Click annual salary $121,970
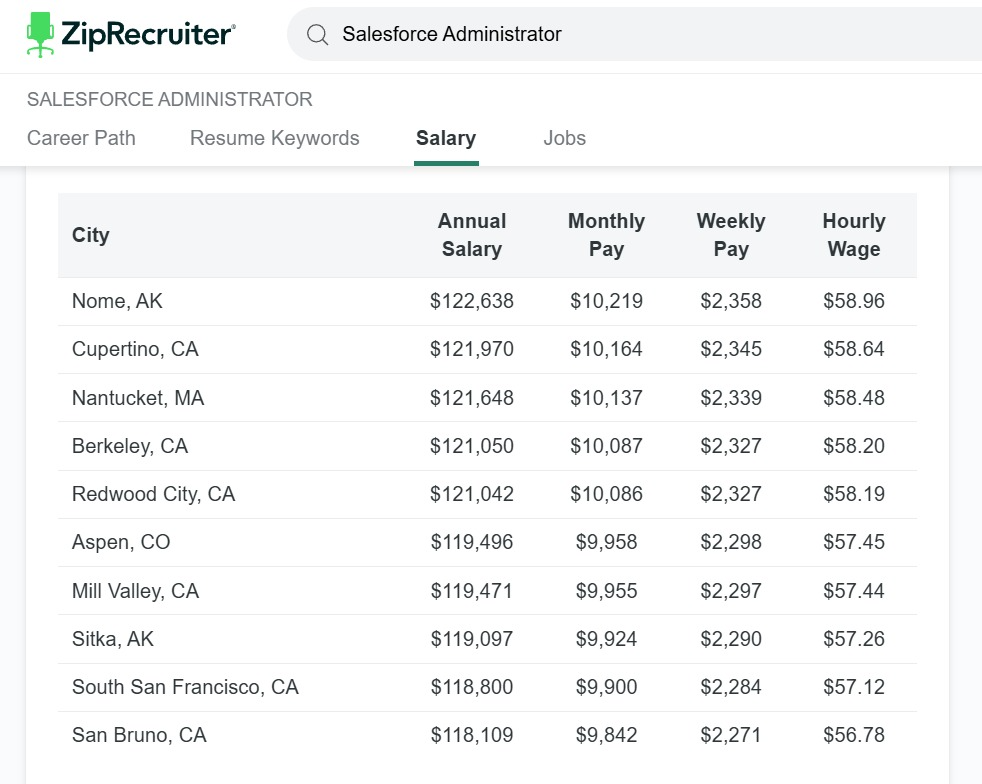 (472, 349)
